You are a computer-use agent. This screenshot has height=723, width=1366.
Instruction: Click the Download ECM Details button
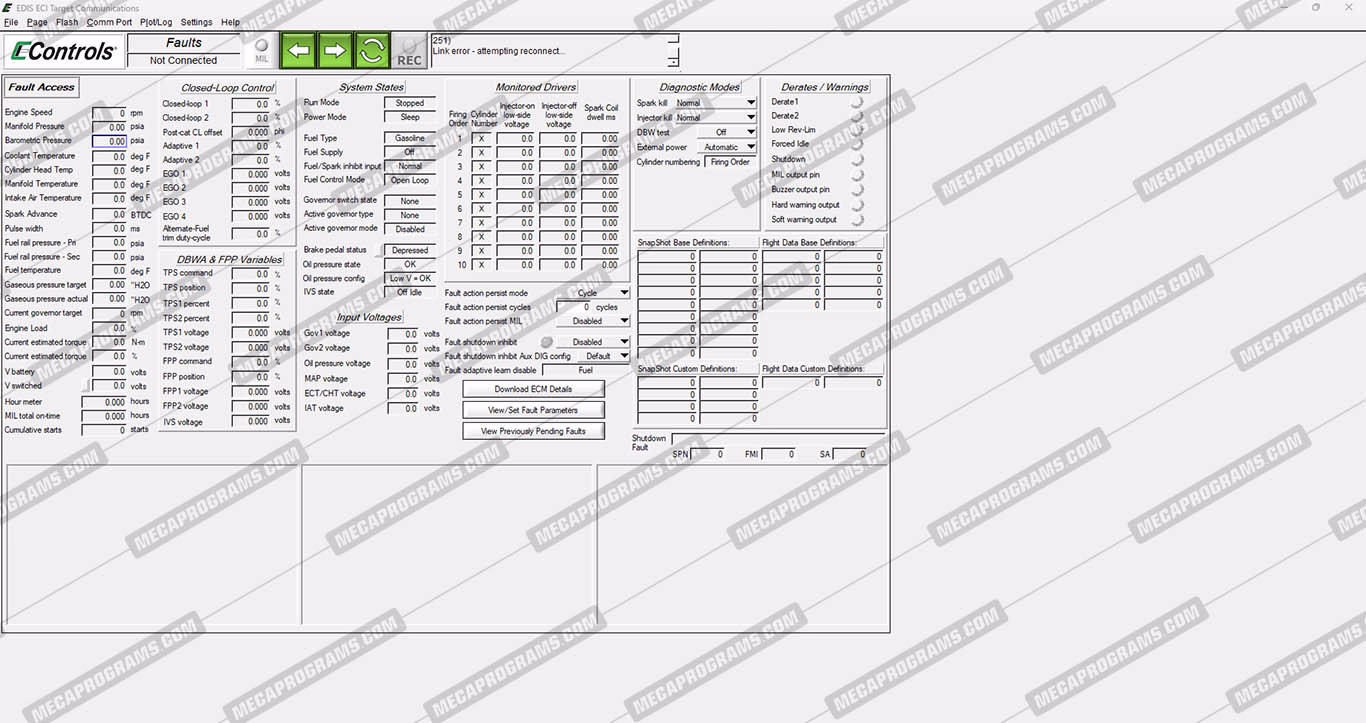[533, 389]
